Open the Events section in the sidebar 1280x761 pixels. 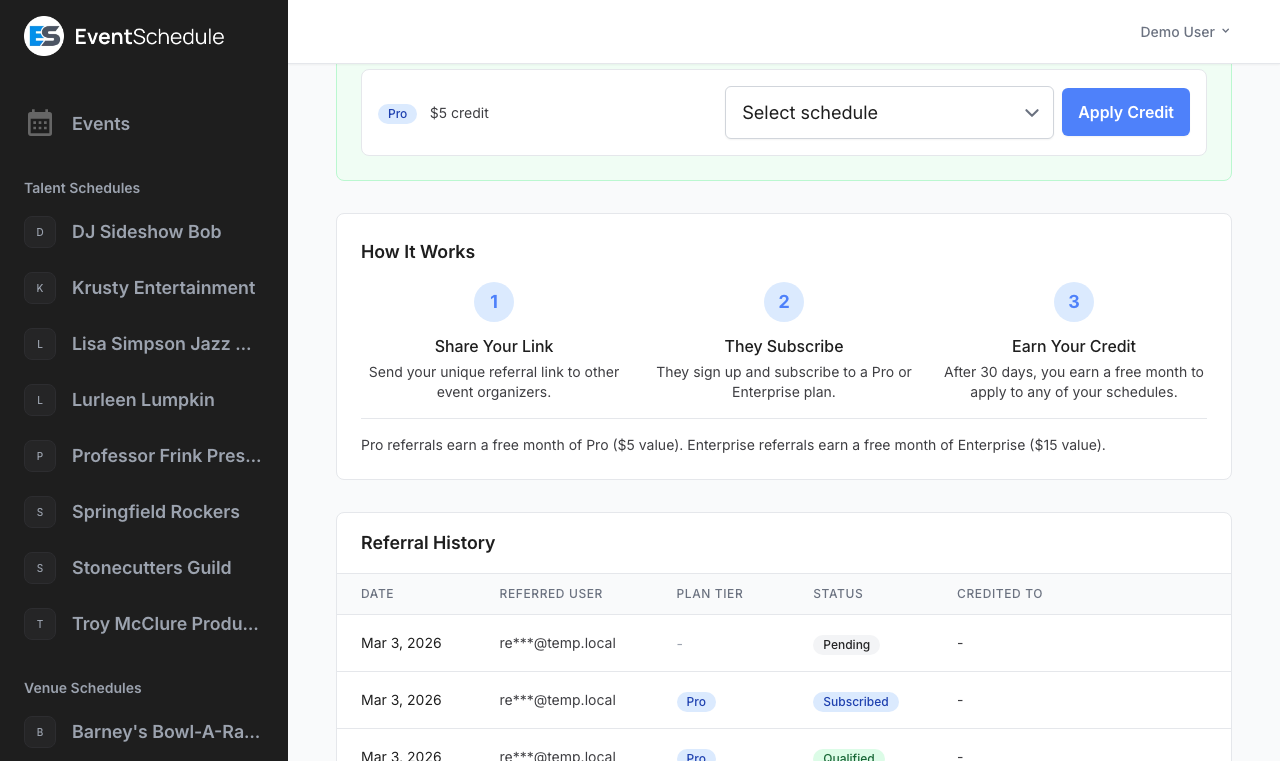point(100,123)
